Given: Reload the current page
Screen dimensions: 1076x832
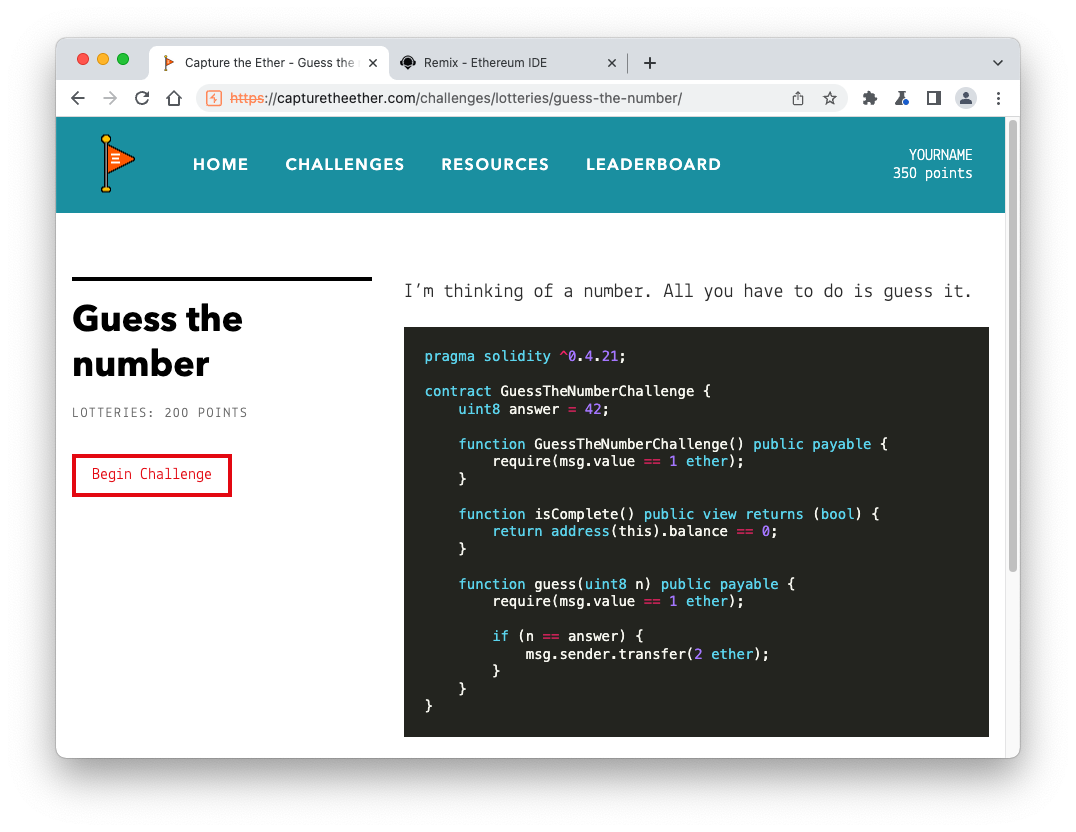Looking at the screenshot, I should [x=142, y=98].
